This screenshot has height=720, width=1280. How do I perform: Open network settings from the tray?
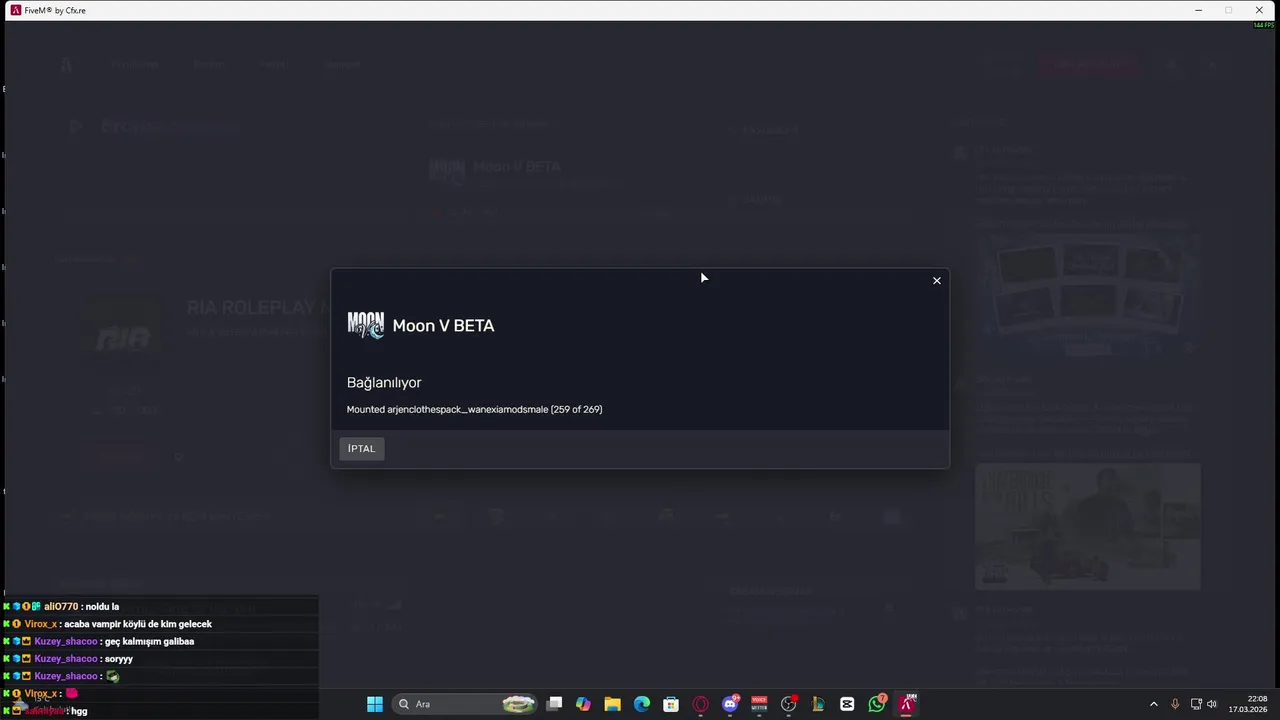pos(1196,704)
